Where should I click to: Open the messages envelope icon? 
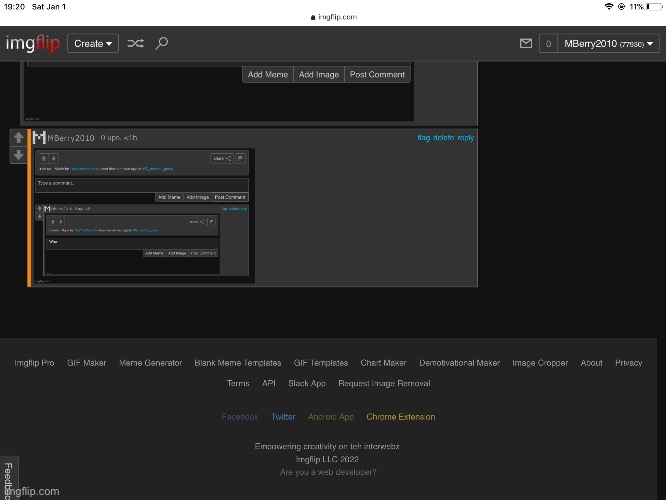pos(526,43)
